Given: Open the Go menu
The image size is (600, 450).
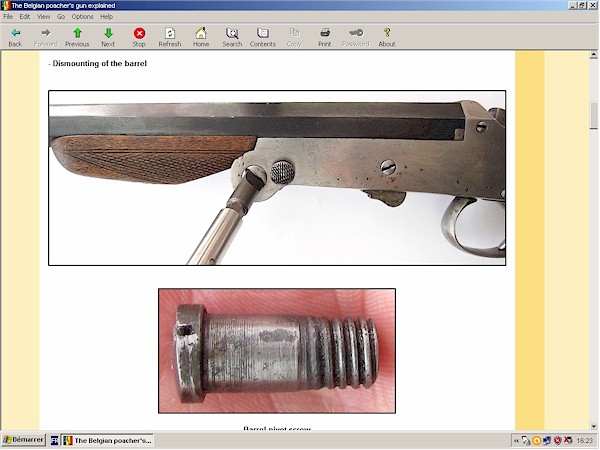Looking at the screenshot, I should 61,16.
